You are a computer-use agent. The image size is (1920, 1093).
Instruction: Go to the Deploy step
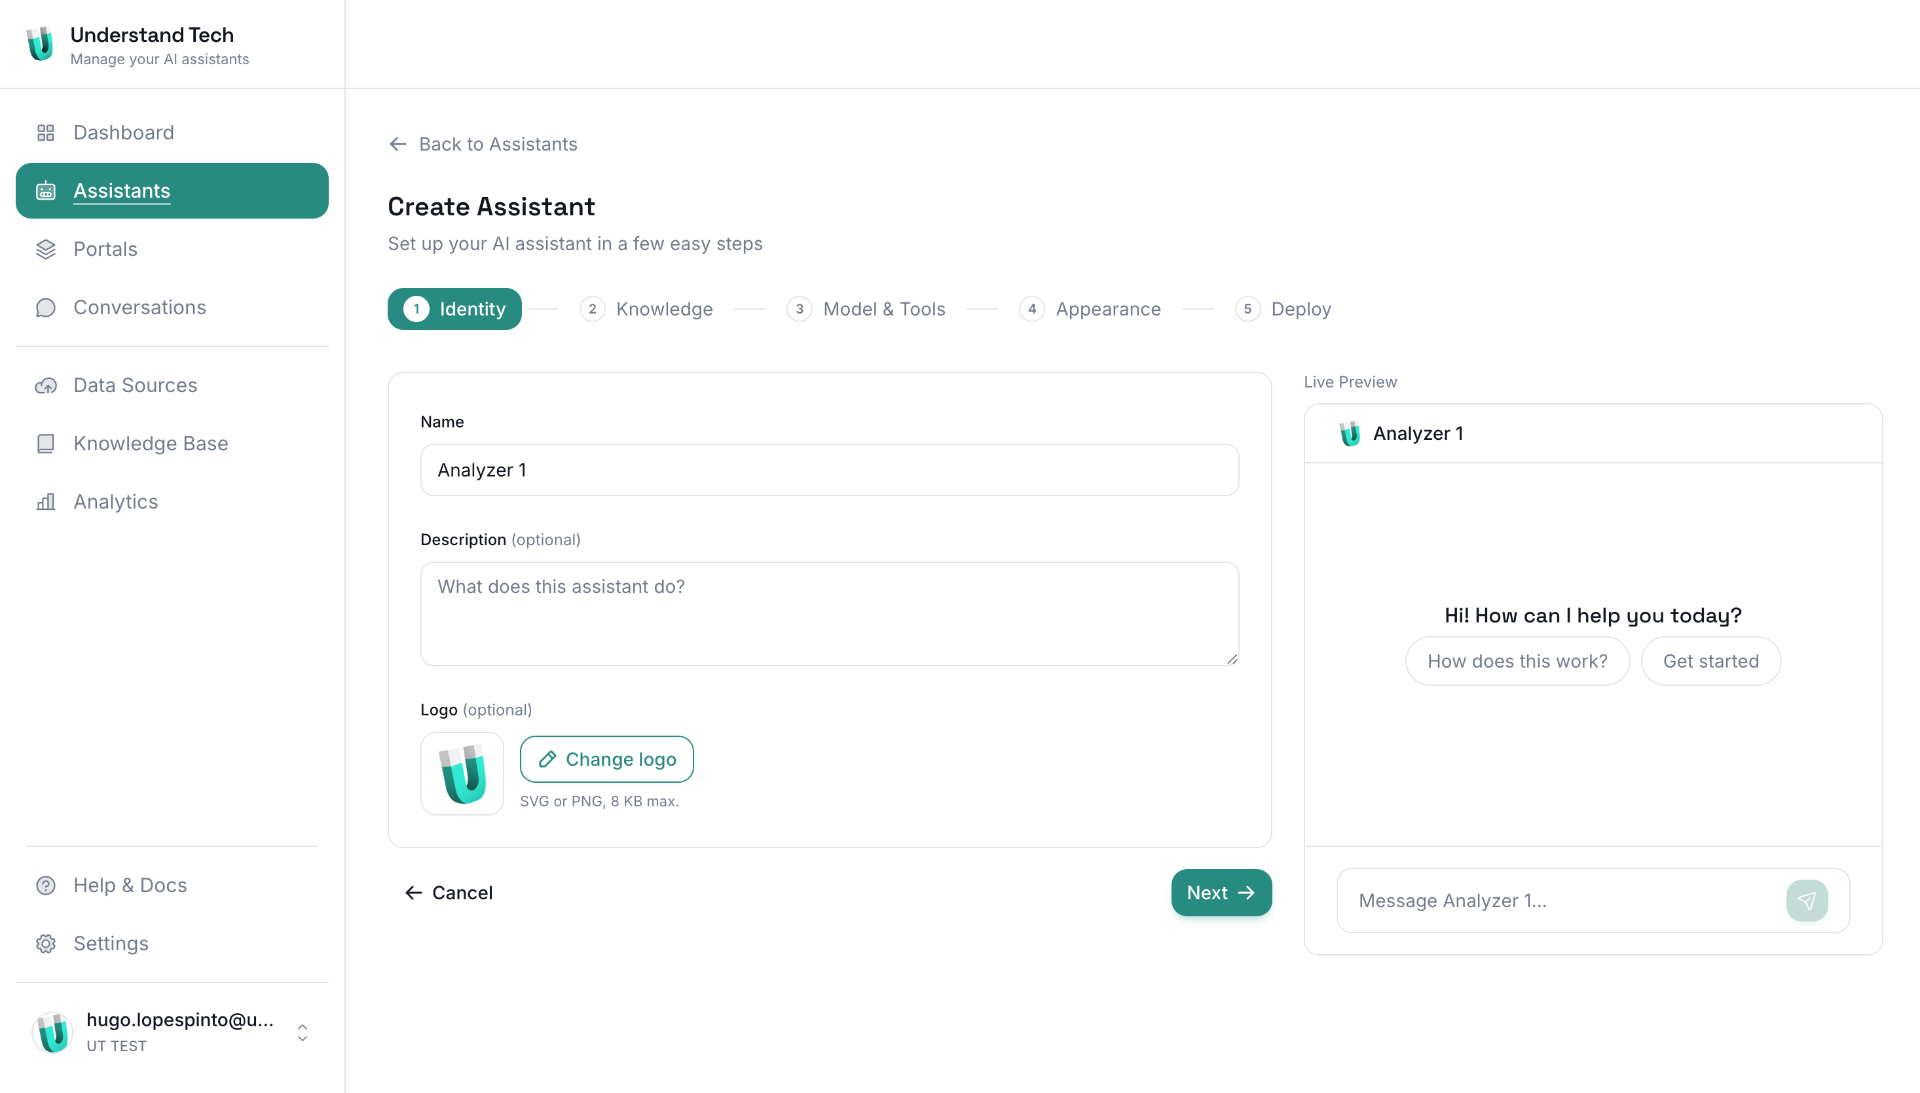[x=1283, y=309]
